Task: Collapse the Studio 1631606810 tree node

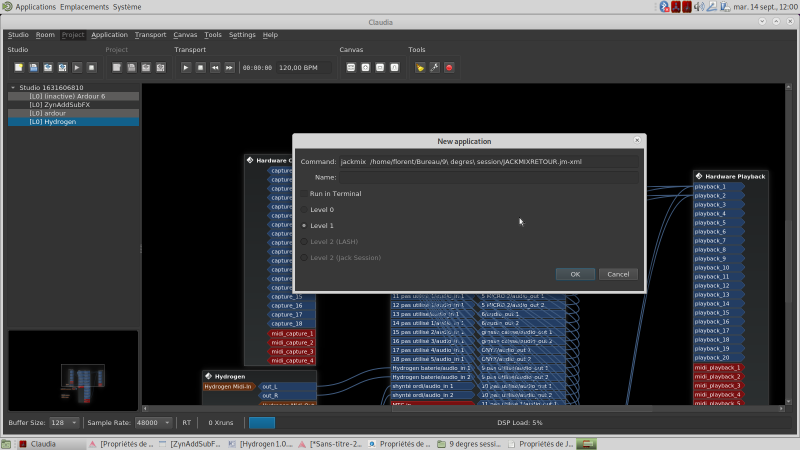Action: [x=13, y=88]
